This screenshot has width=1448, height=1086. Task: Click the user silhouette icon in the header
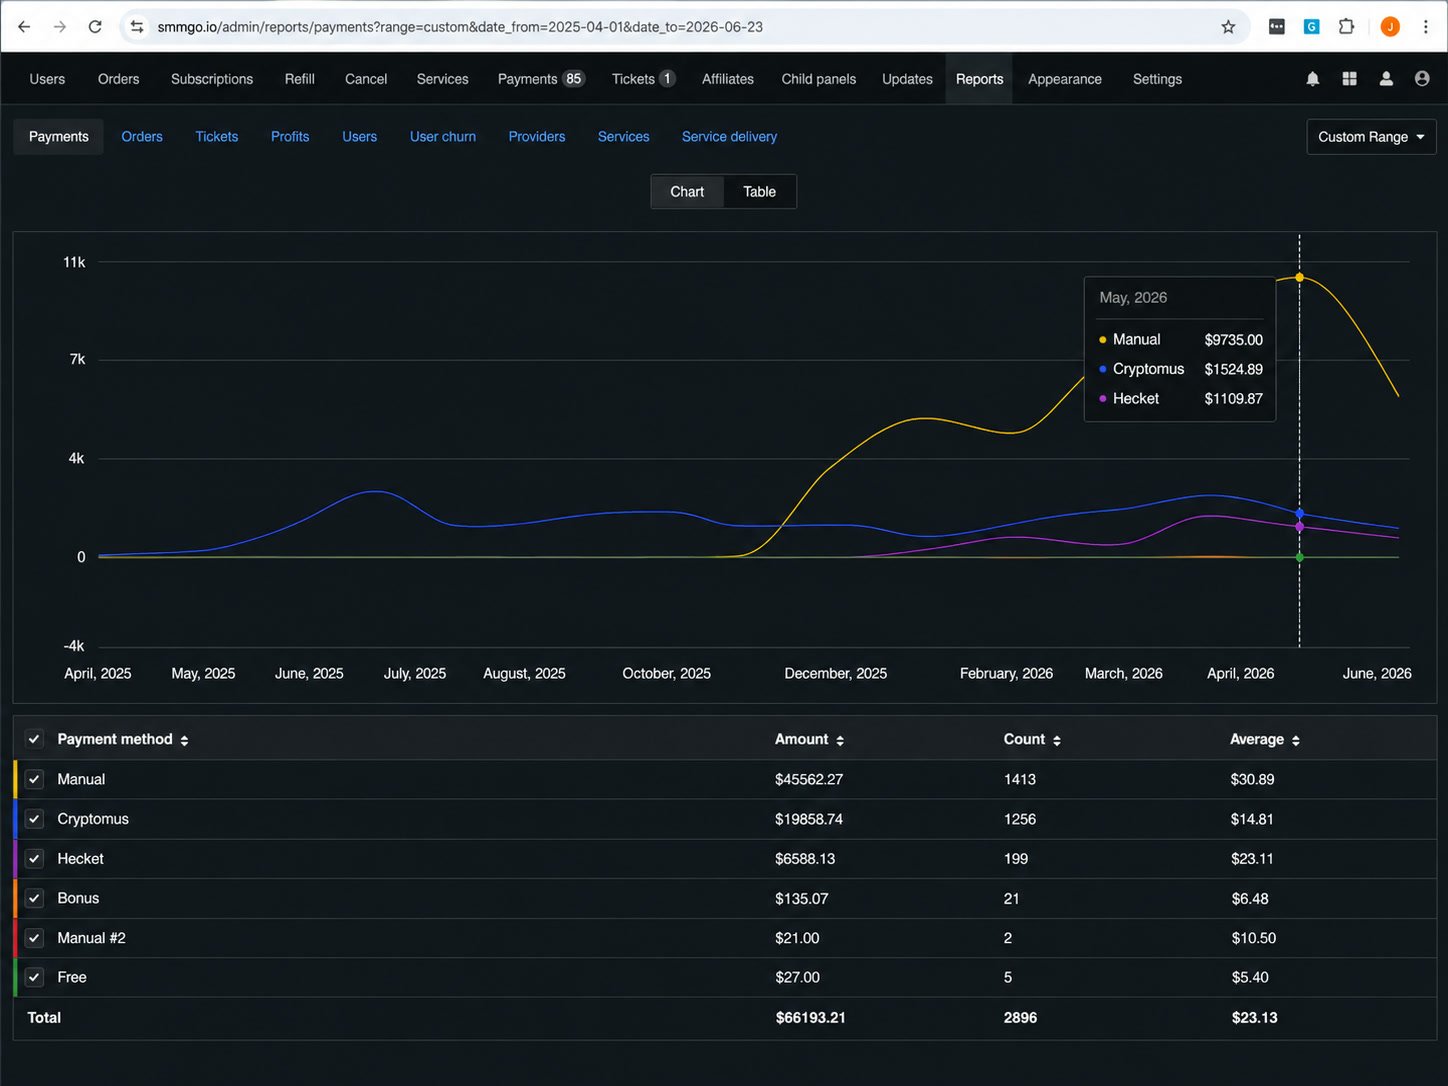pos(1386,79)
